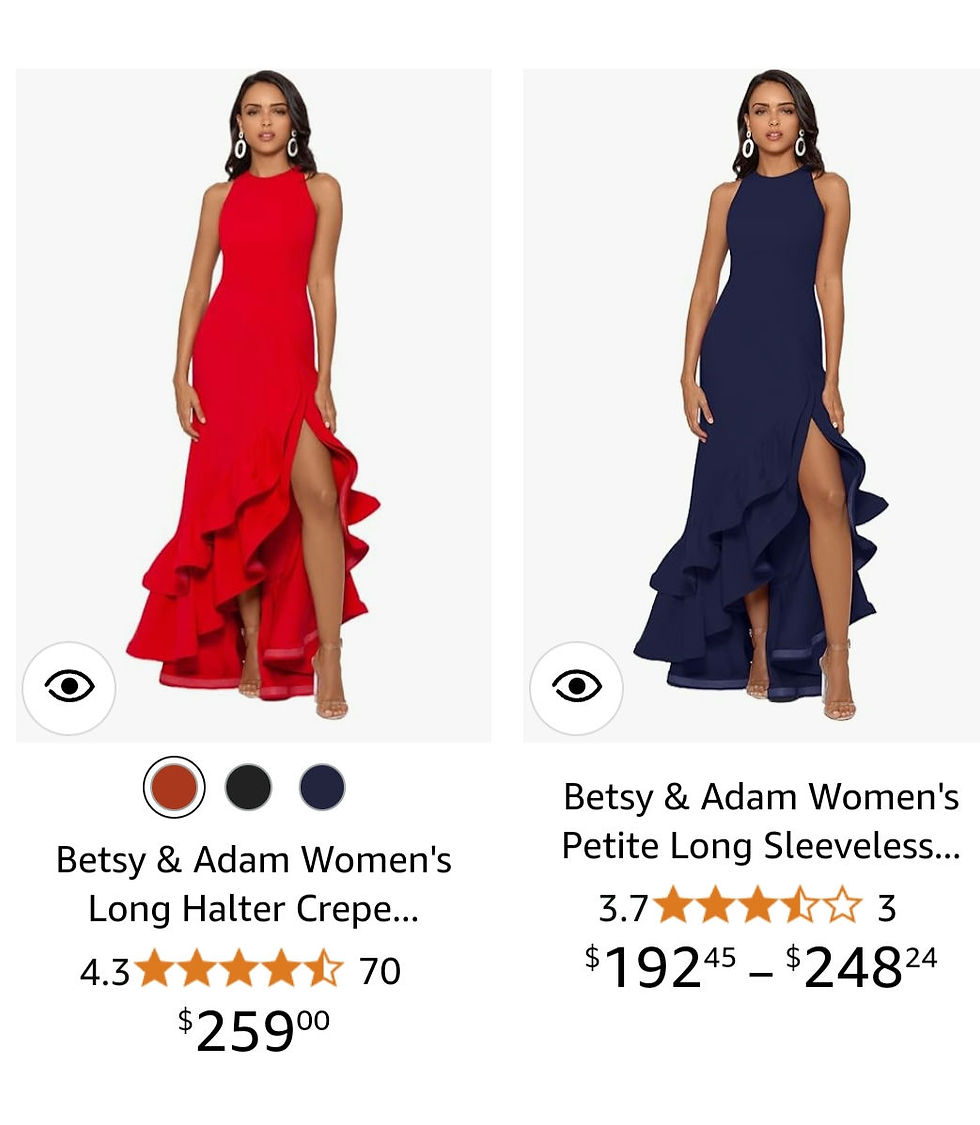Open quick look for the red dress
The height and width of the screenshot is (1125, 980).
[x=69, y=687]
